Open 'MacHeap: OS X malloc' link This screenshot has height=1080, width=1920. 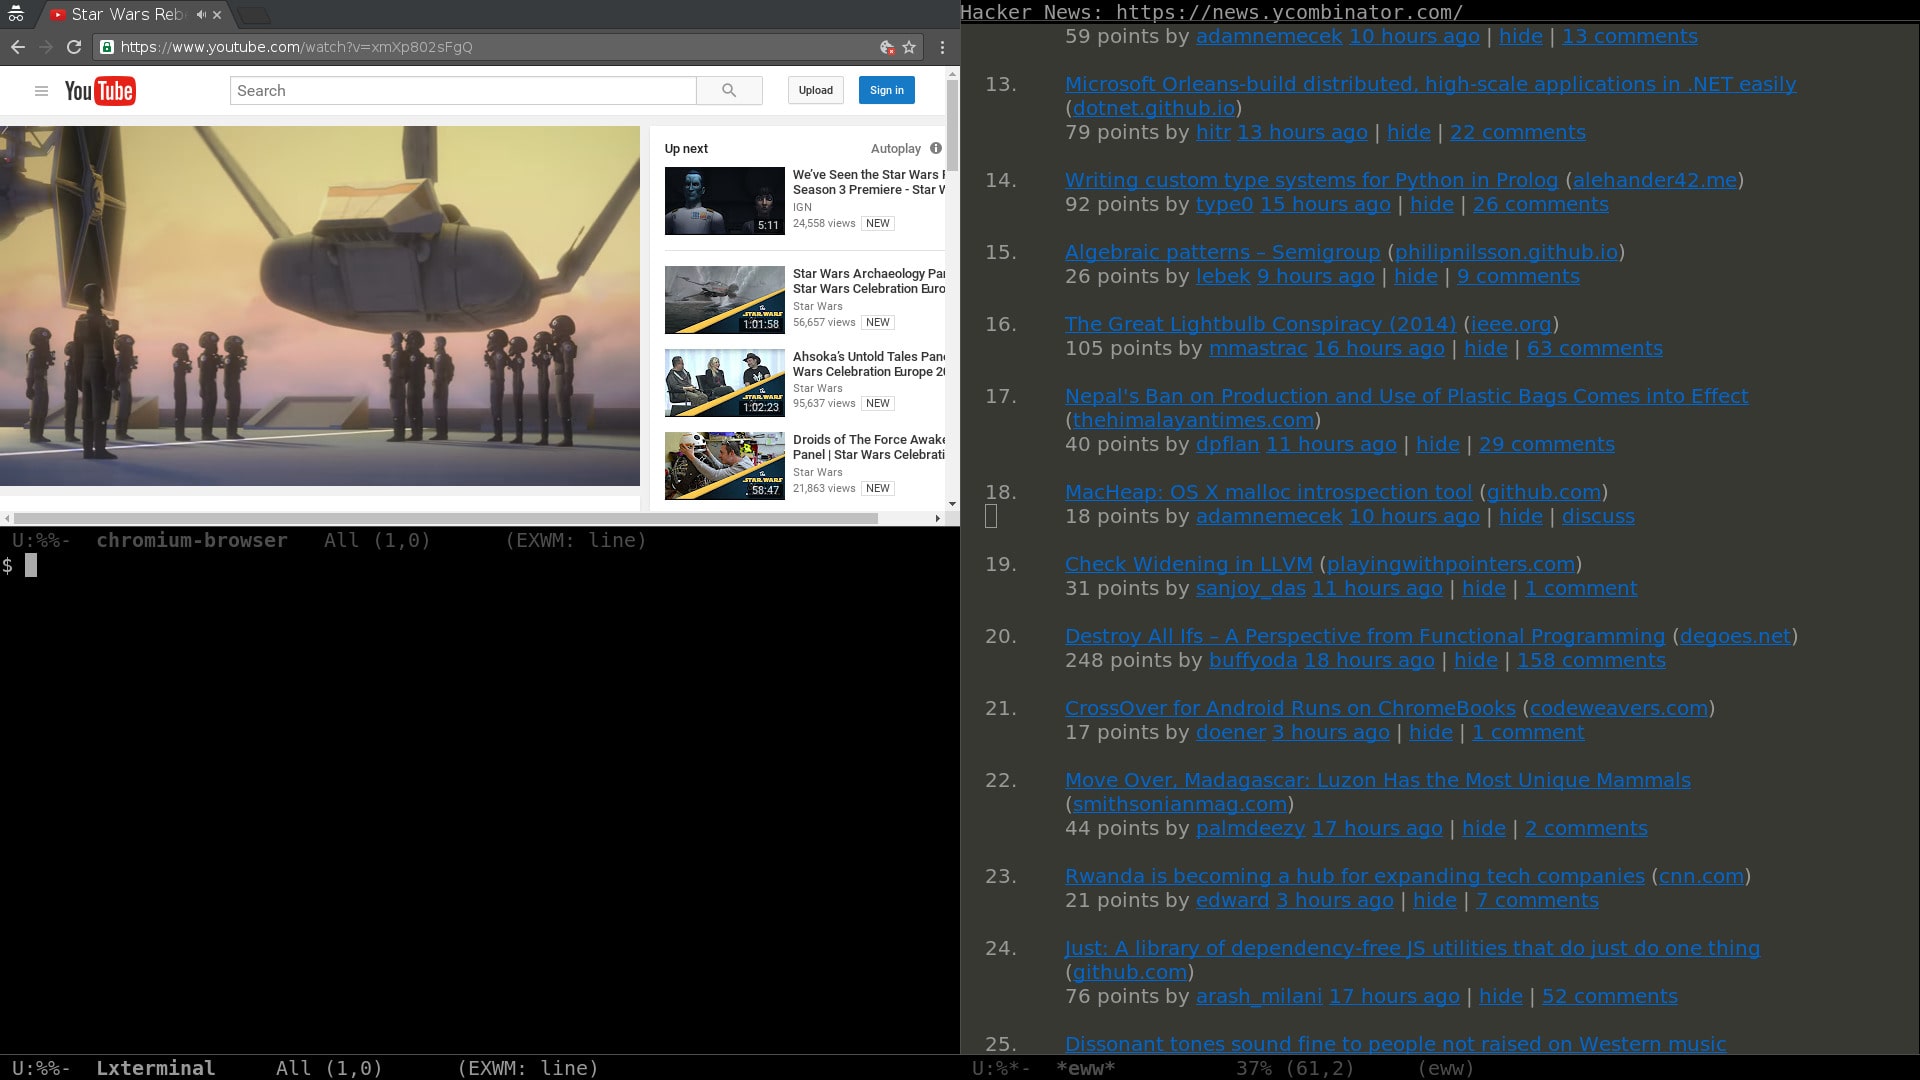pyautogui.click(x=1268, y=492)
